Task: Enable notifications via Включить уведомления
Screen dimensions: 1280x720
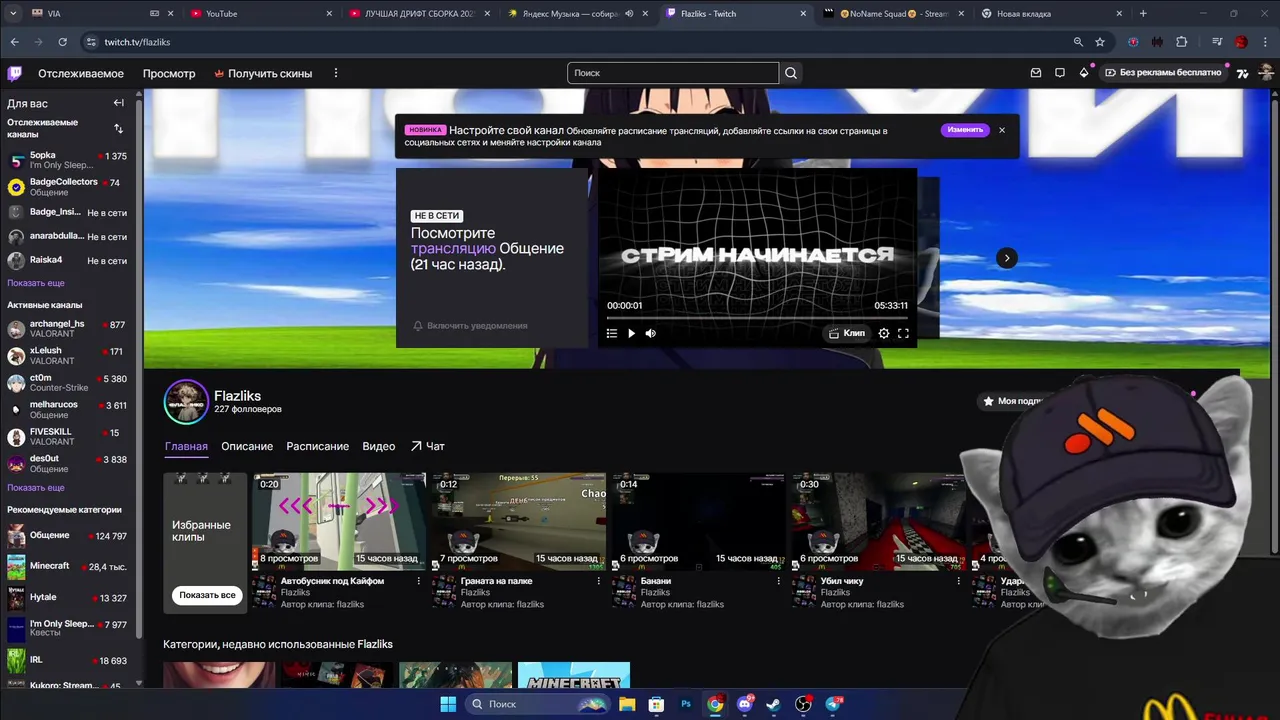Action: [x=470, y=326]
